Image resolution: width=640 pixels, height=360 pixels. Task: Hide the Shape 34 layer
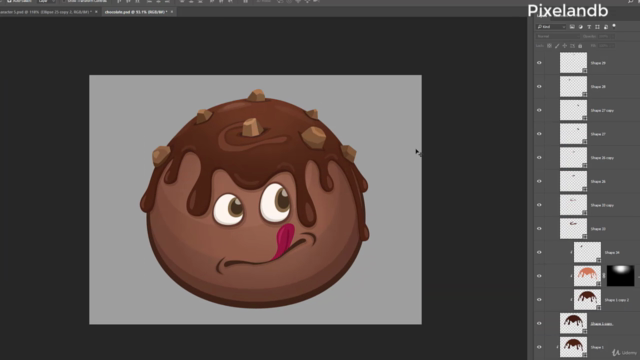pyautogui.click(x=539, y=252)
